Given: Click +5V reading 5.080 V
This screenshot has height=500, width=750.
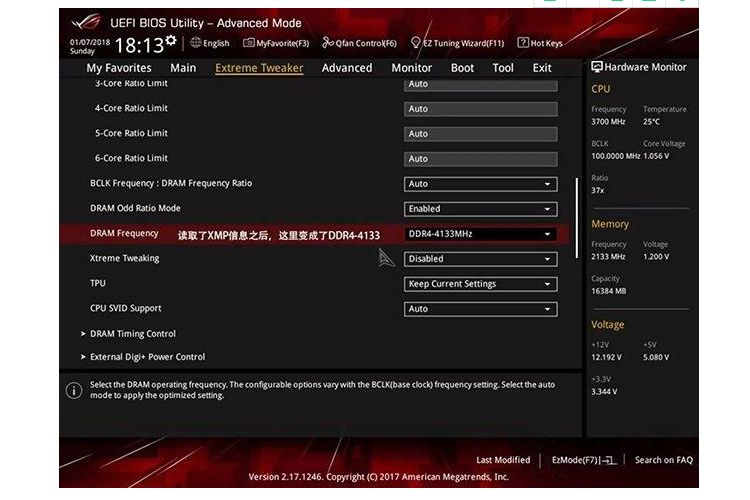Looking at the screenshot, I should coord(656,357).
